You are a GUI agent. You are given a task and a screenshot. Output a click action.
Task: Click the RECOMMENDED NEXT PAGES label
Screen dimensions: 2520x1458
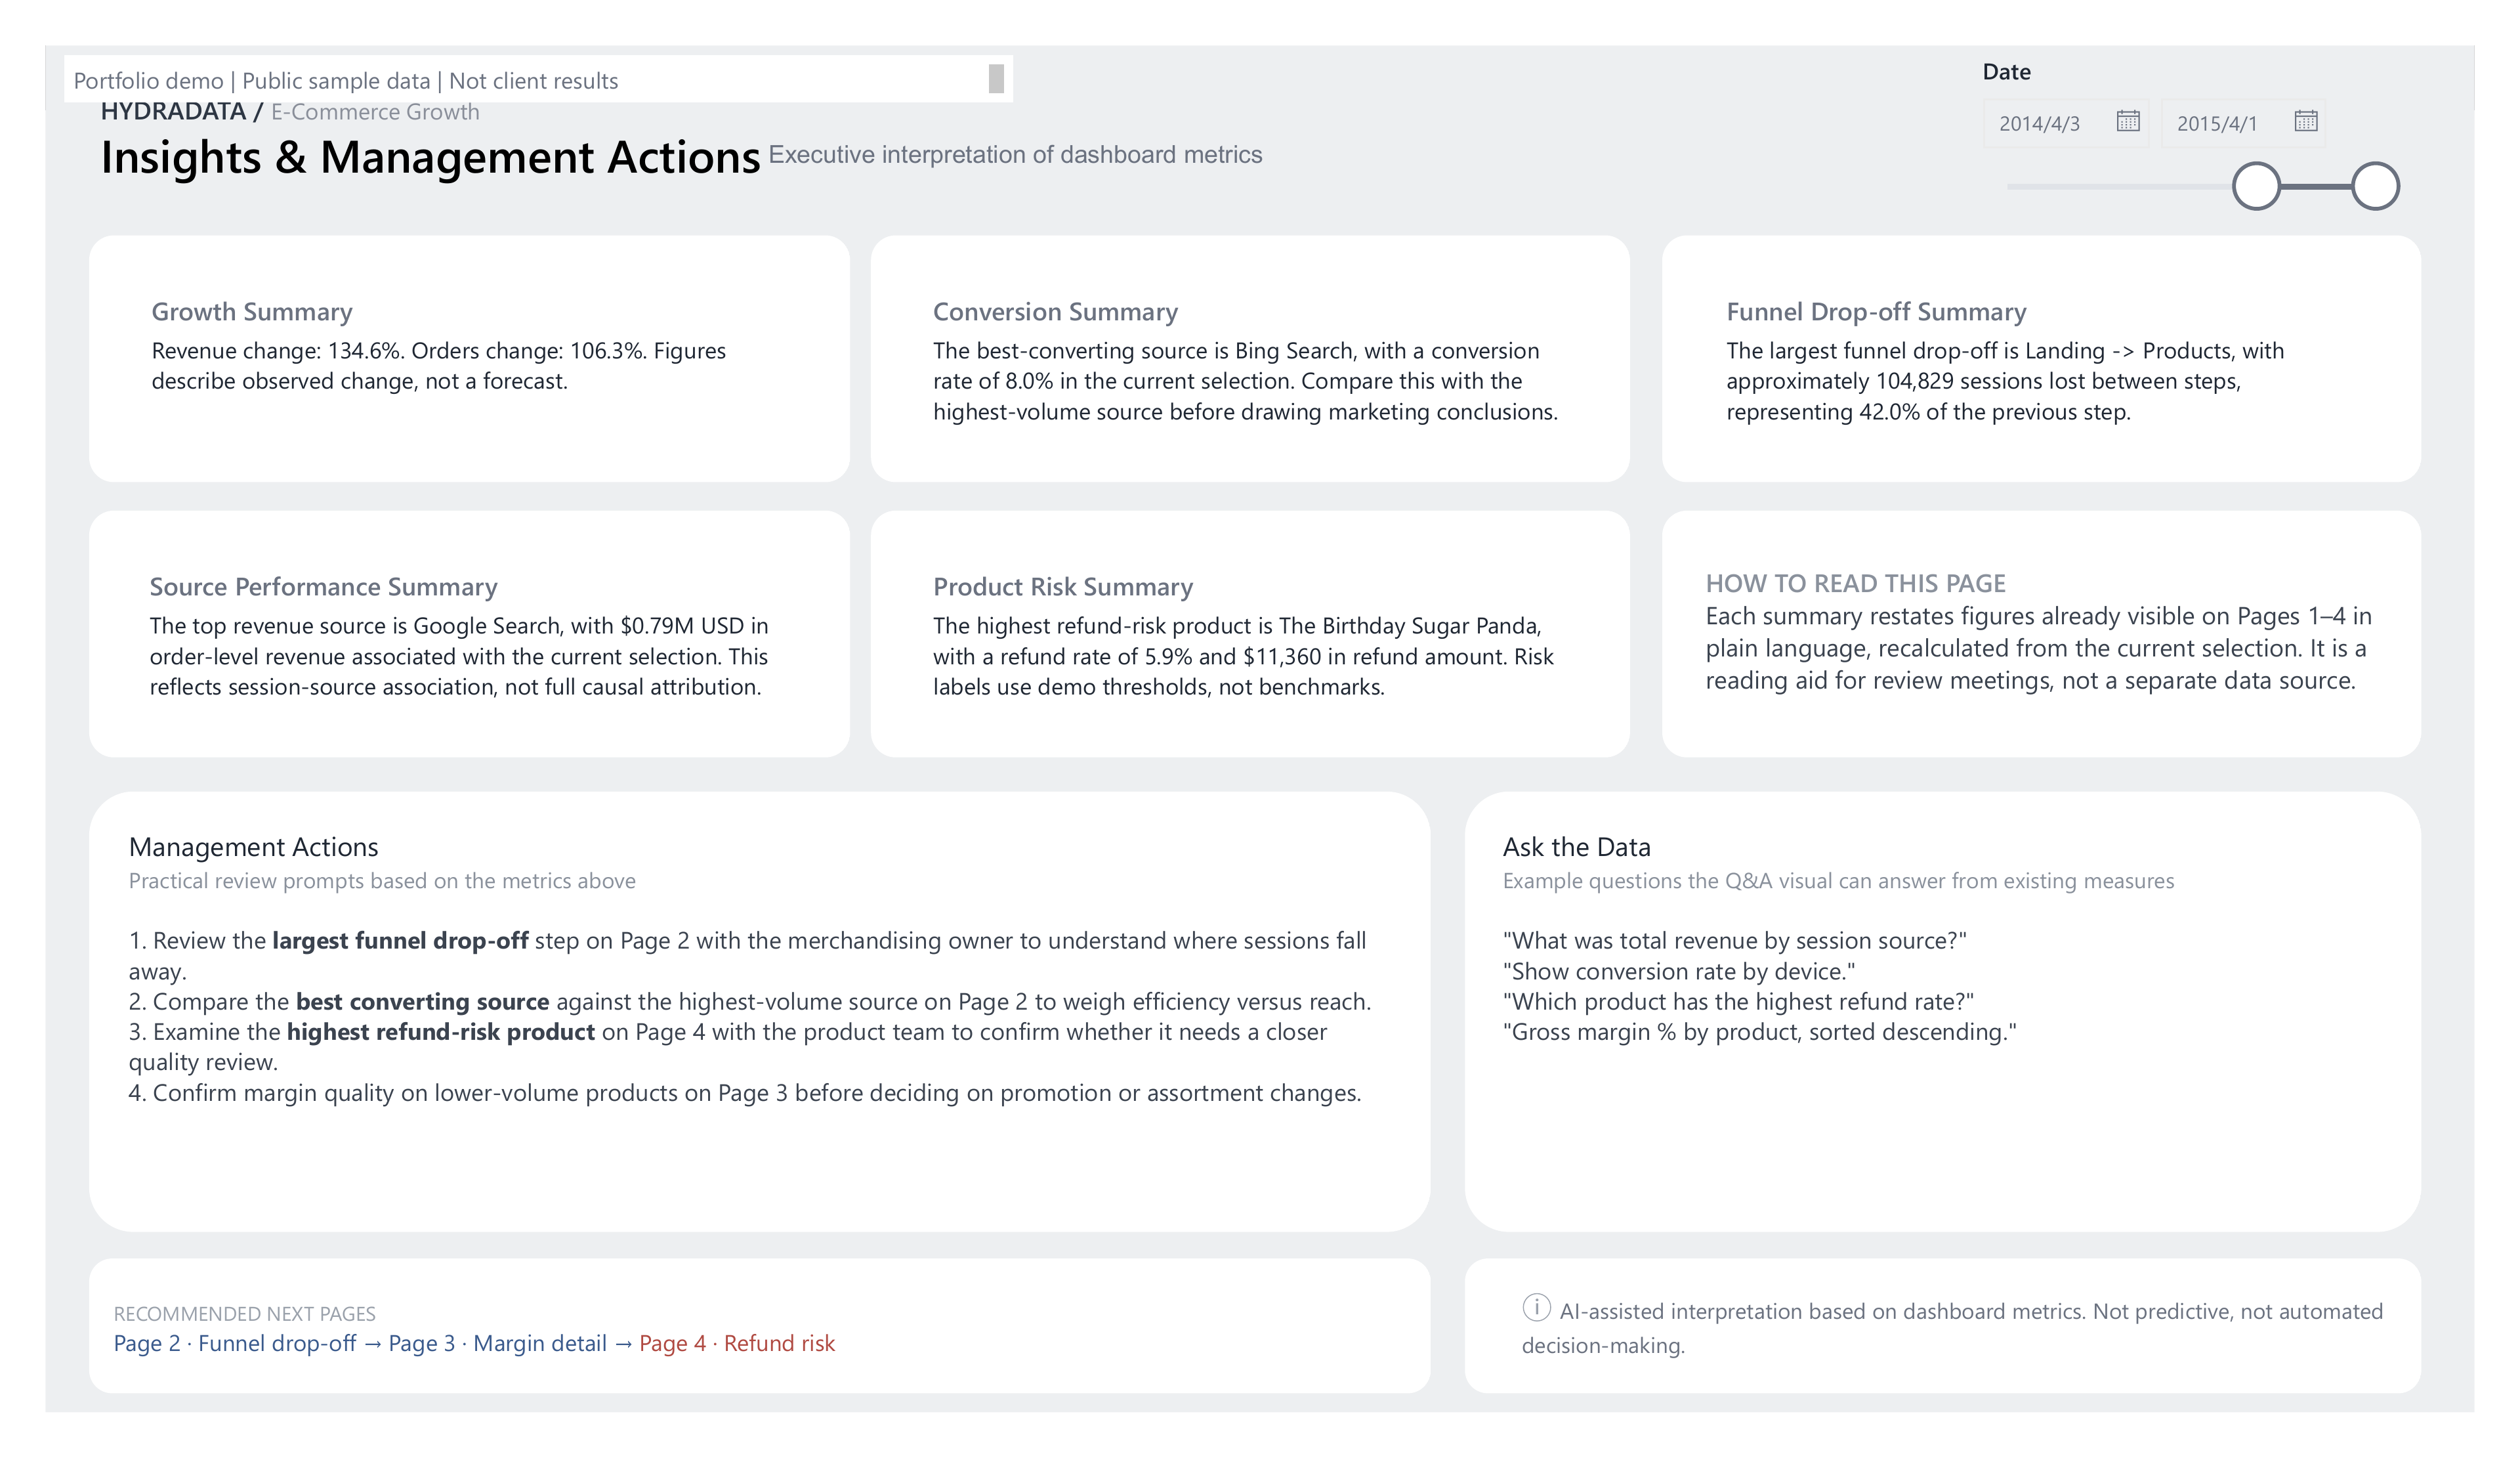pos(244,1314)
